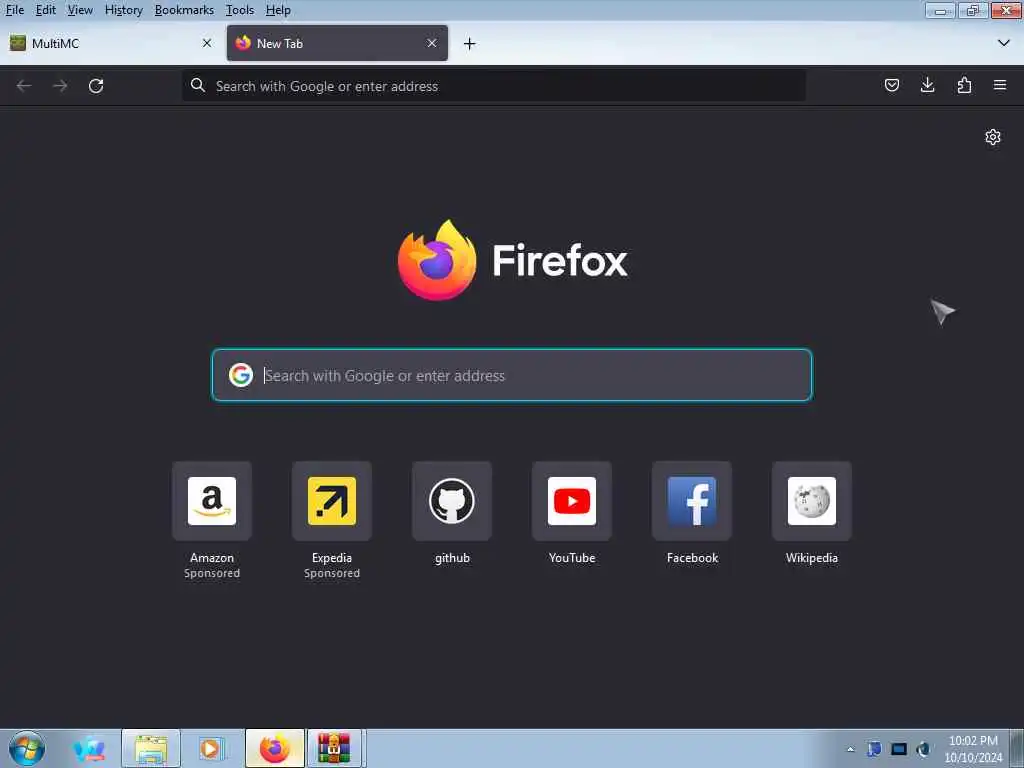
Task: Open the taskbar icon beside Start orb
Action: pyautogui.click(x=89, y=748)
